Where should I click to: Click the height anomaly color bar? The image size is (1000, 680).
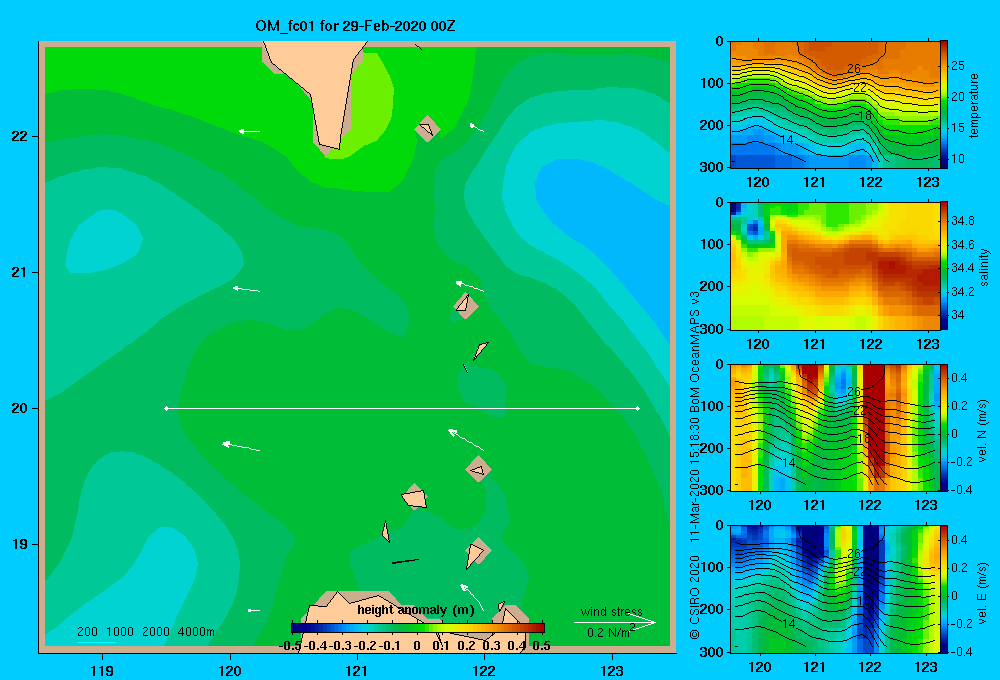[418, 628]
